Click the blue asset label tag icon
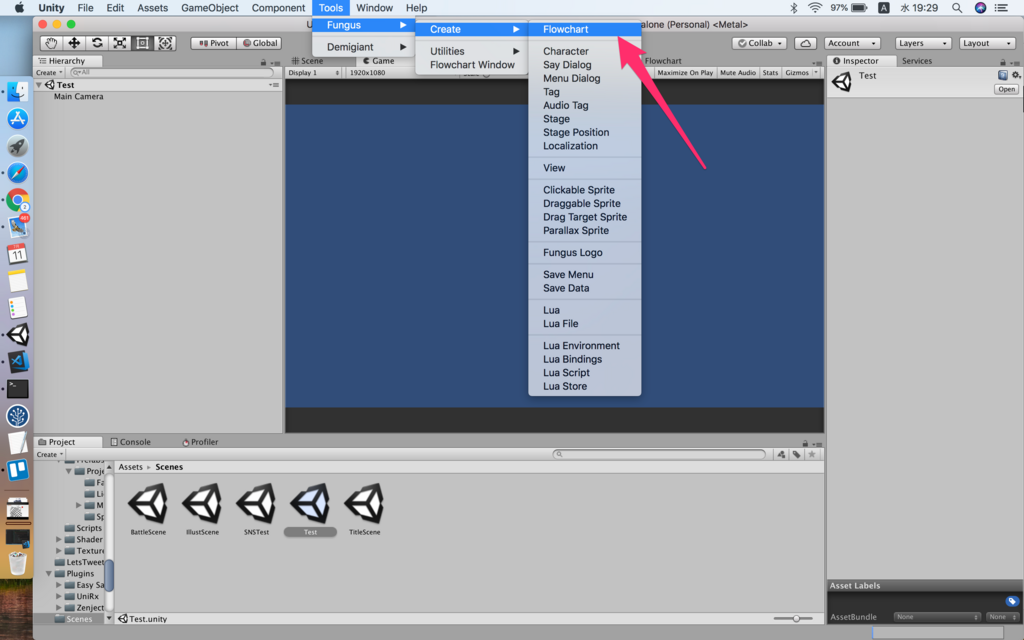 (1012, 601)
